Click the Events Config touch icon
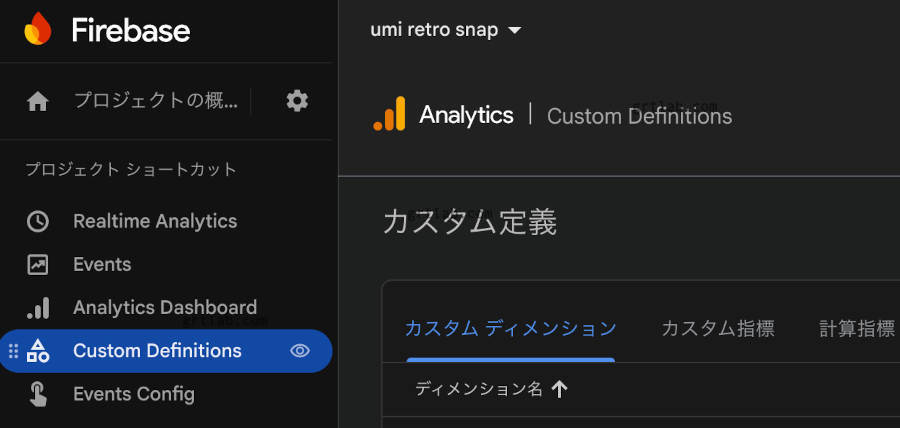Image resolution: width=900 pixels, height=428 pixels. (38, 394)
